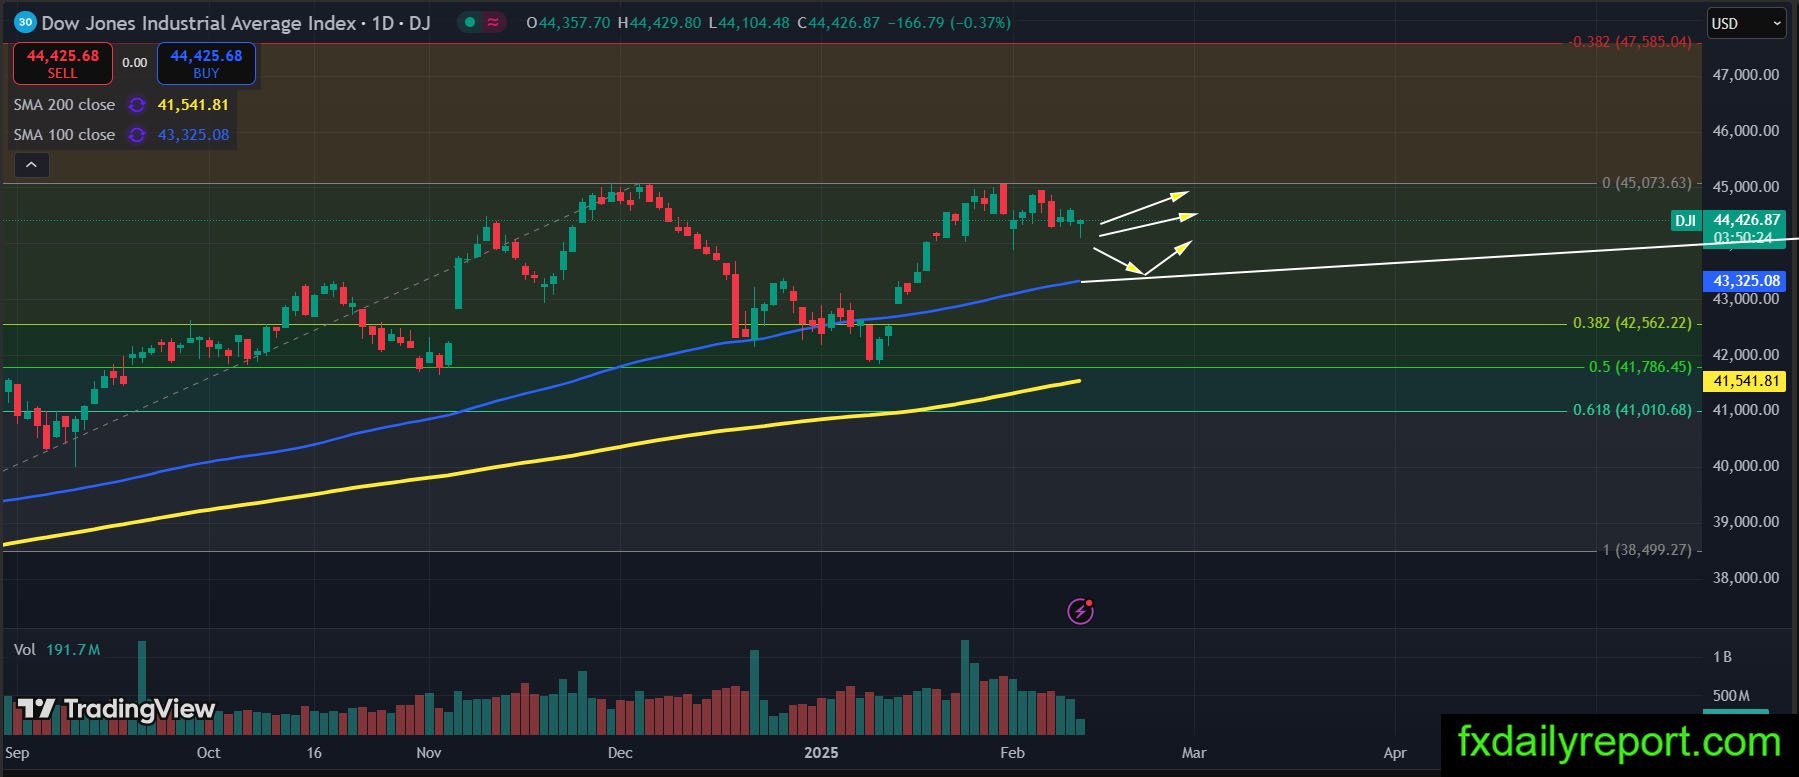Screen dimensions: 1799x777
Task: Click the green market status dot
Action: pyautogui.click(x=469, y=22)
